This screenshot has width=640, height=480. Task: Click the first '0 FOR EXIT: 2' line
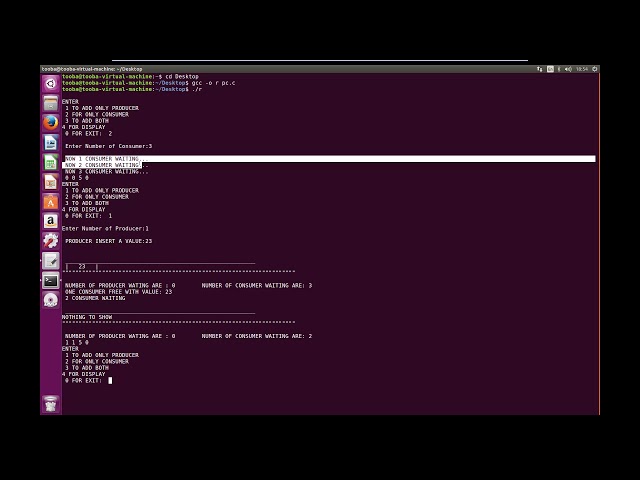[x=88, y=133]
